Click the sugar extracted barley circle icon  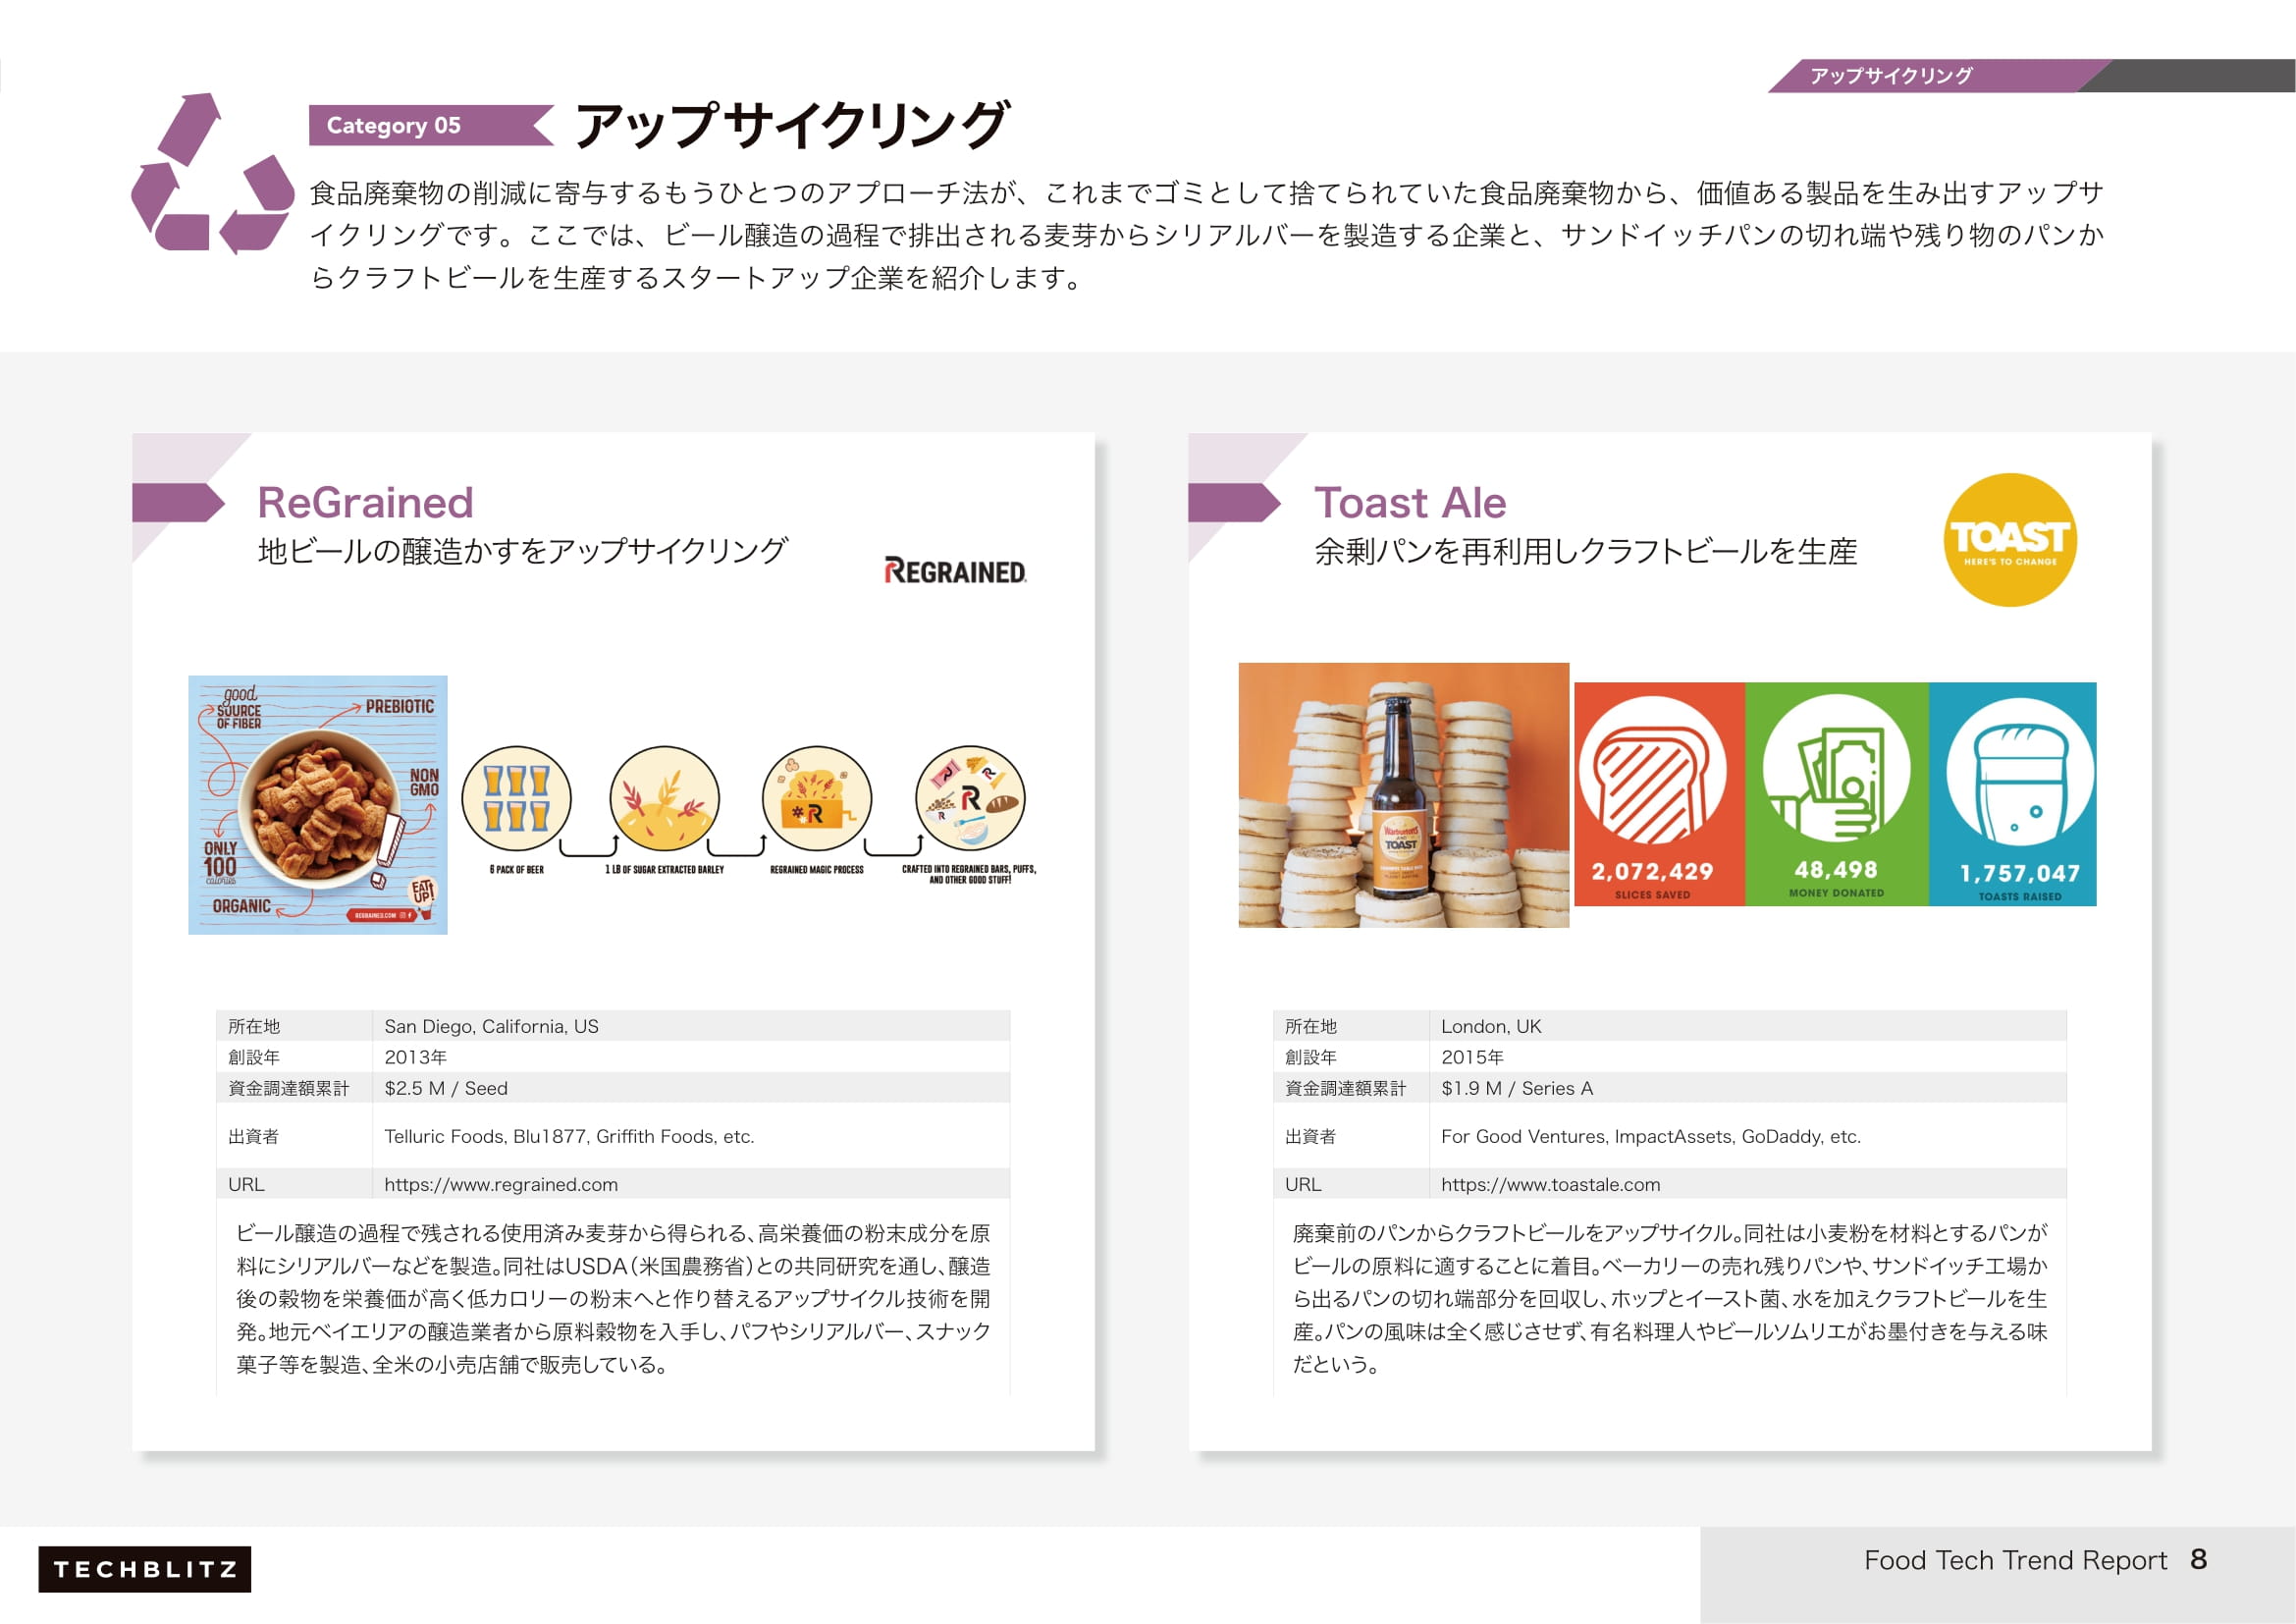(664, 799)
